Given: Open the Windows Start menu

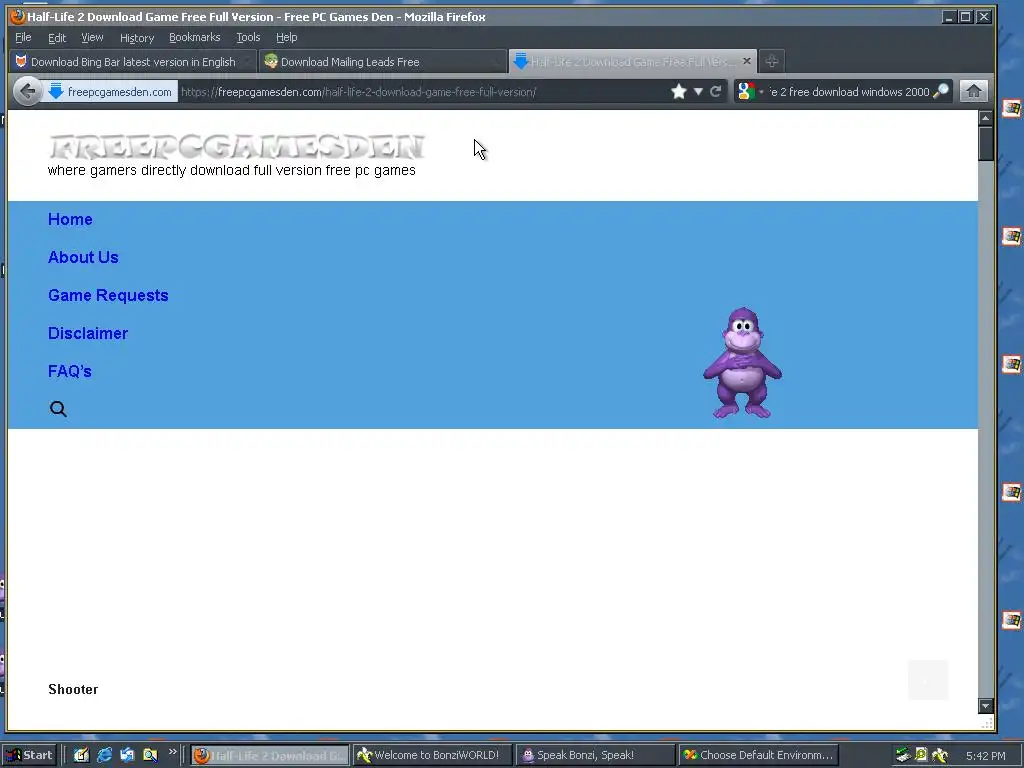Looking at the screenshot, I should point(29,755).
